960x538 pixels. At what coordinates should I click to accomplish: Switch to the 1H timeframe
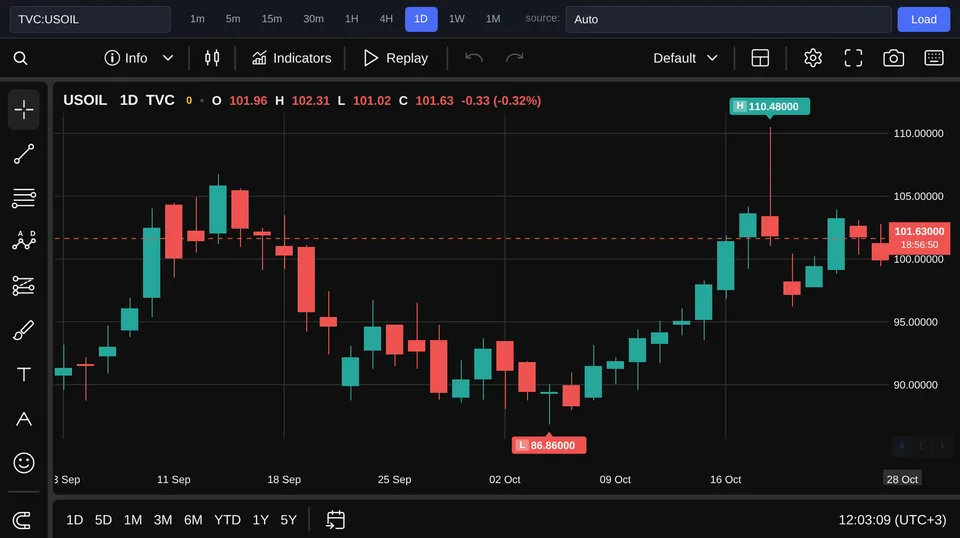(351, 19)
